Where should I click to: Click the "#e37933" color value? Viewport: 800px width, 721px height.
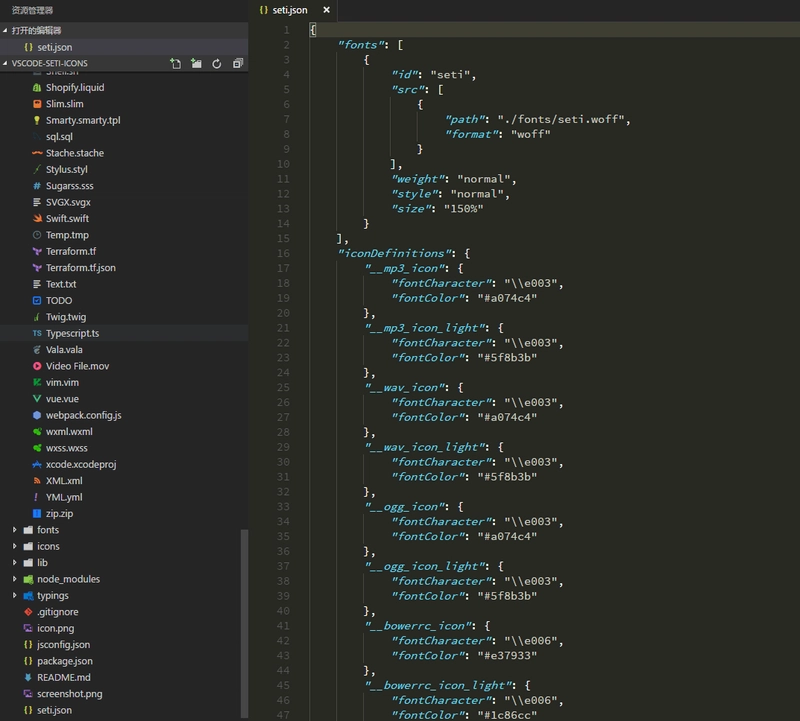[x=507, y=655]
